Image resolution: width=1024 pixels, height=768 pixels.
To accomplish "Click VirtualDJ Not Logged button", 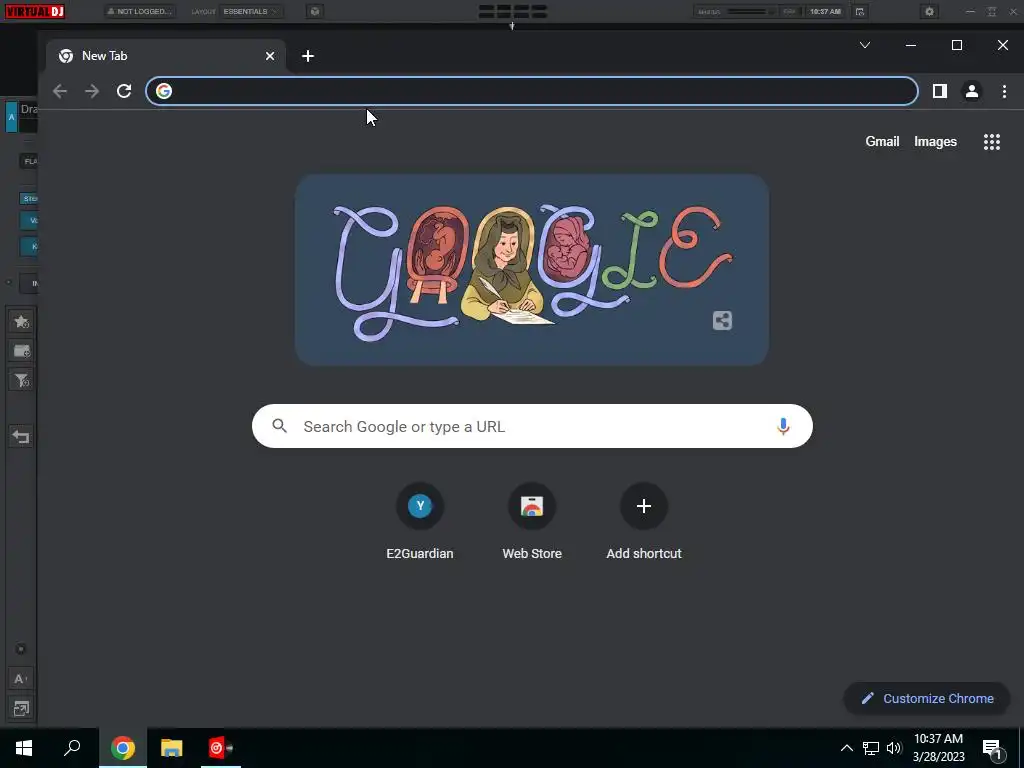I will 140,12.
